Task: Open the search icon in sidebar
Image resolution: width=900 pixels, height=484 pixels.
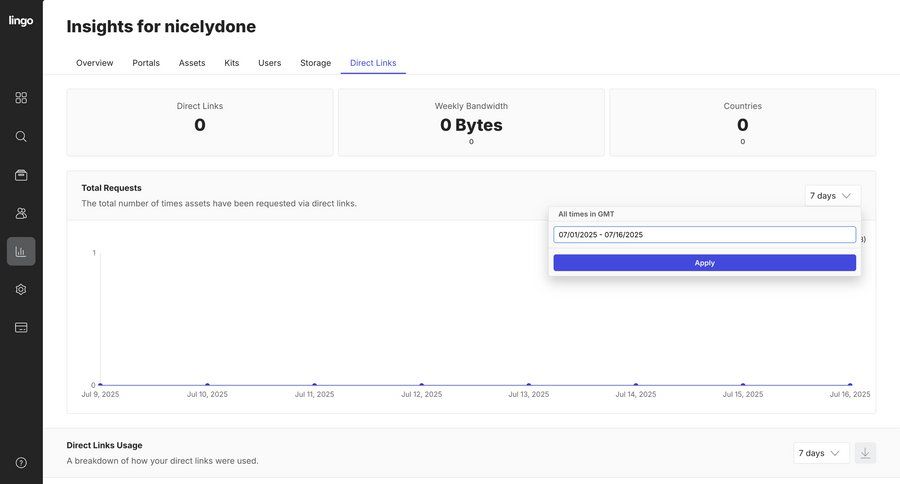Action: pos(21,136)
